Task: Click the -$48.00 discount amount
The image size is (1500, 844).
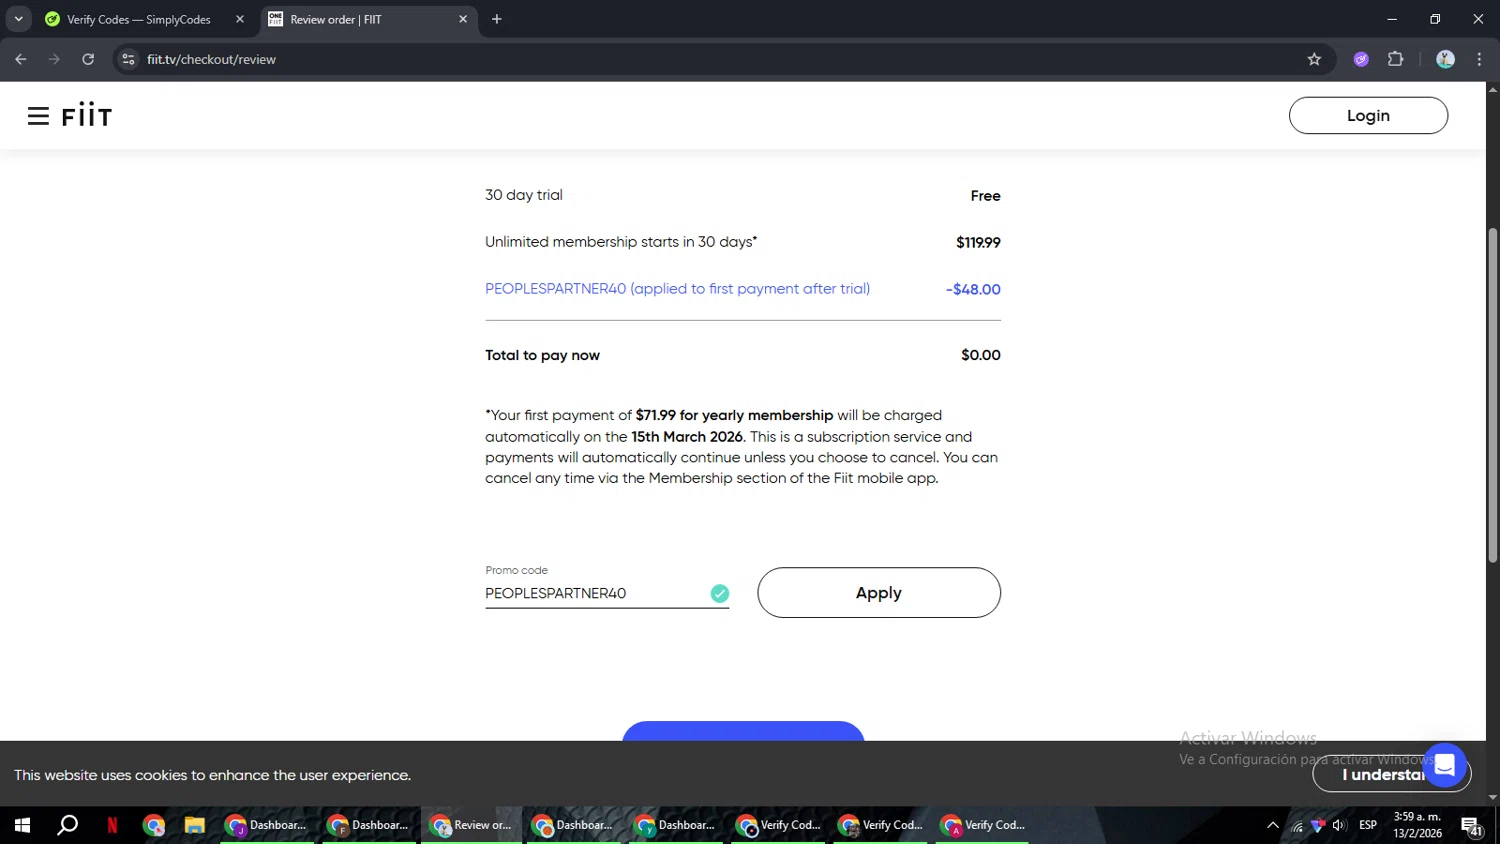Action: coord(973,289)
